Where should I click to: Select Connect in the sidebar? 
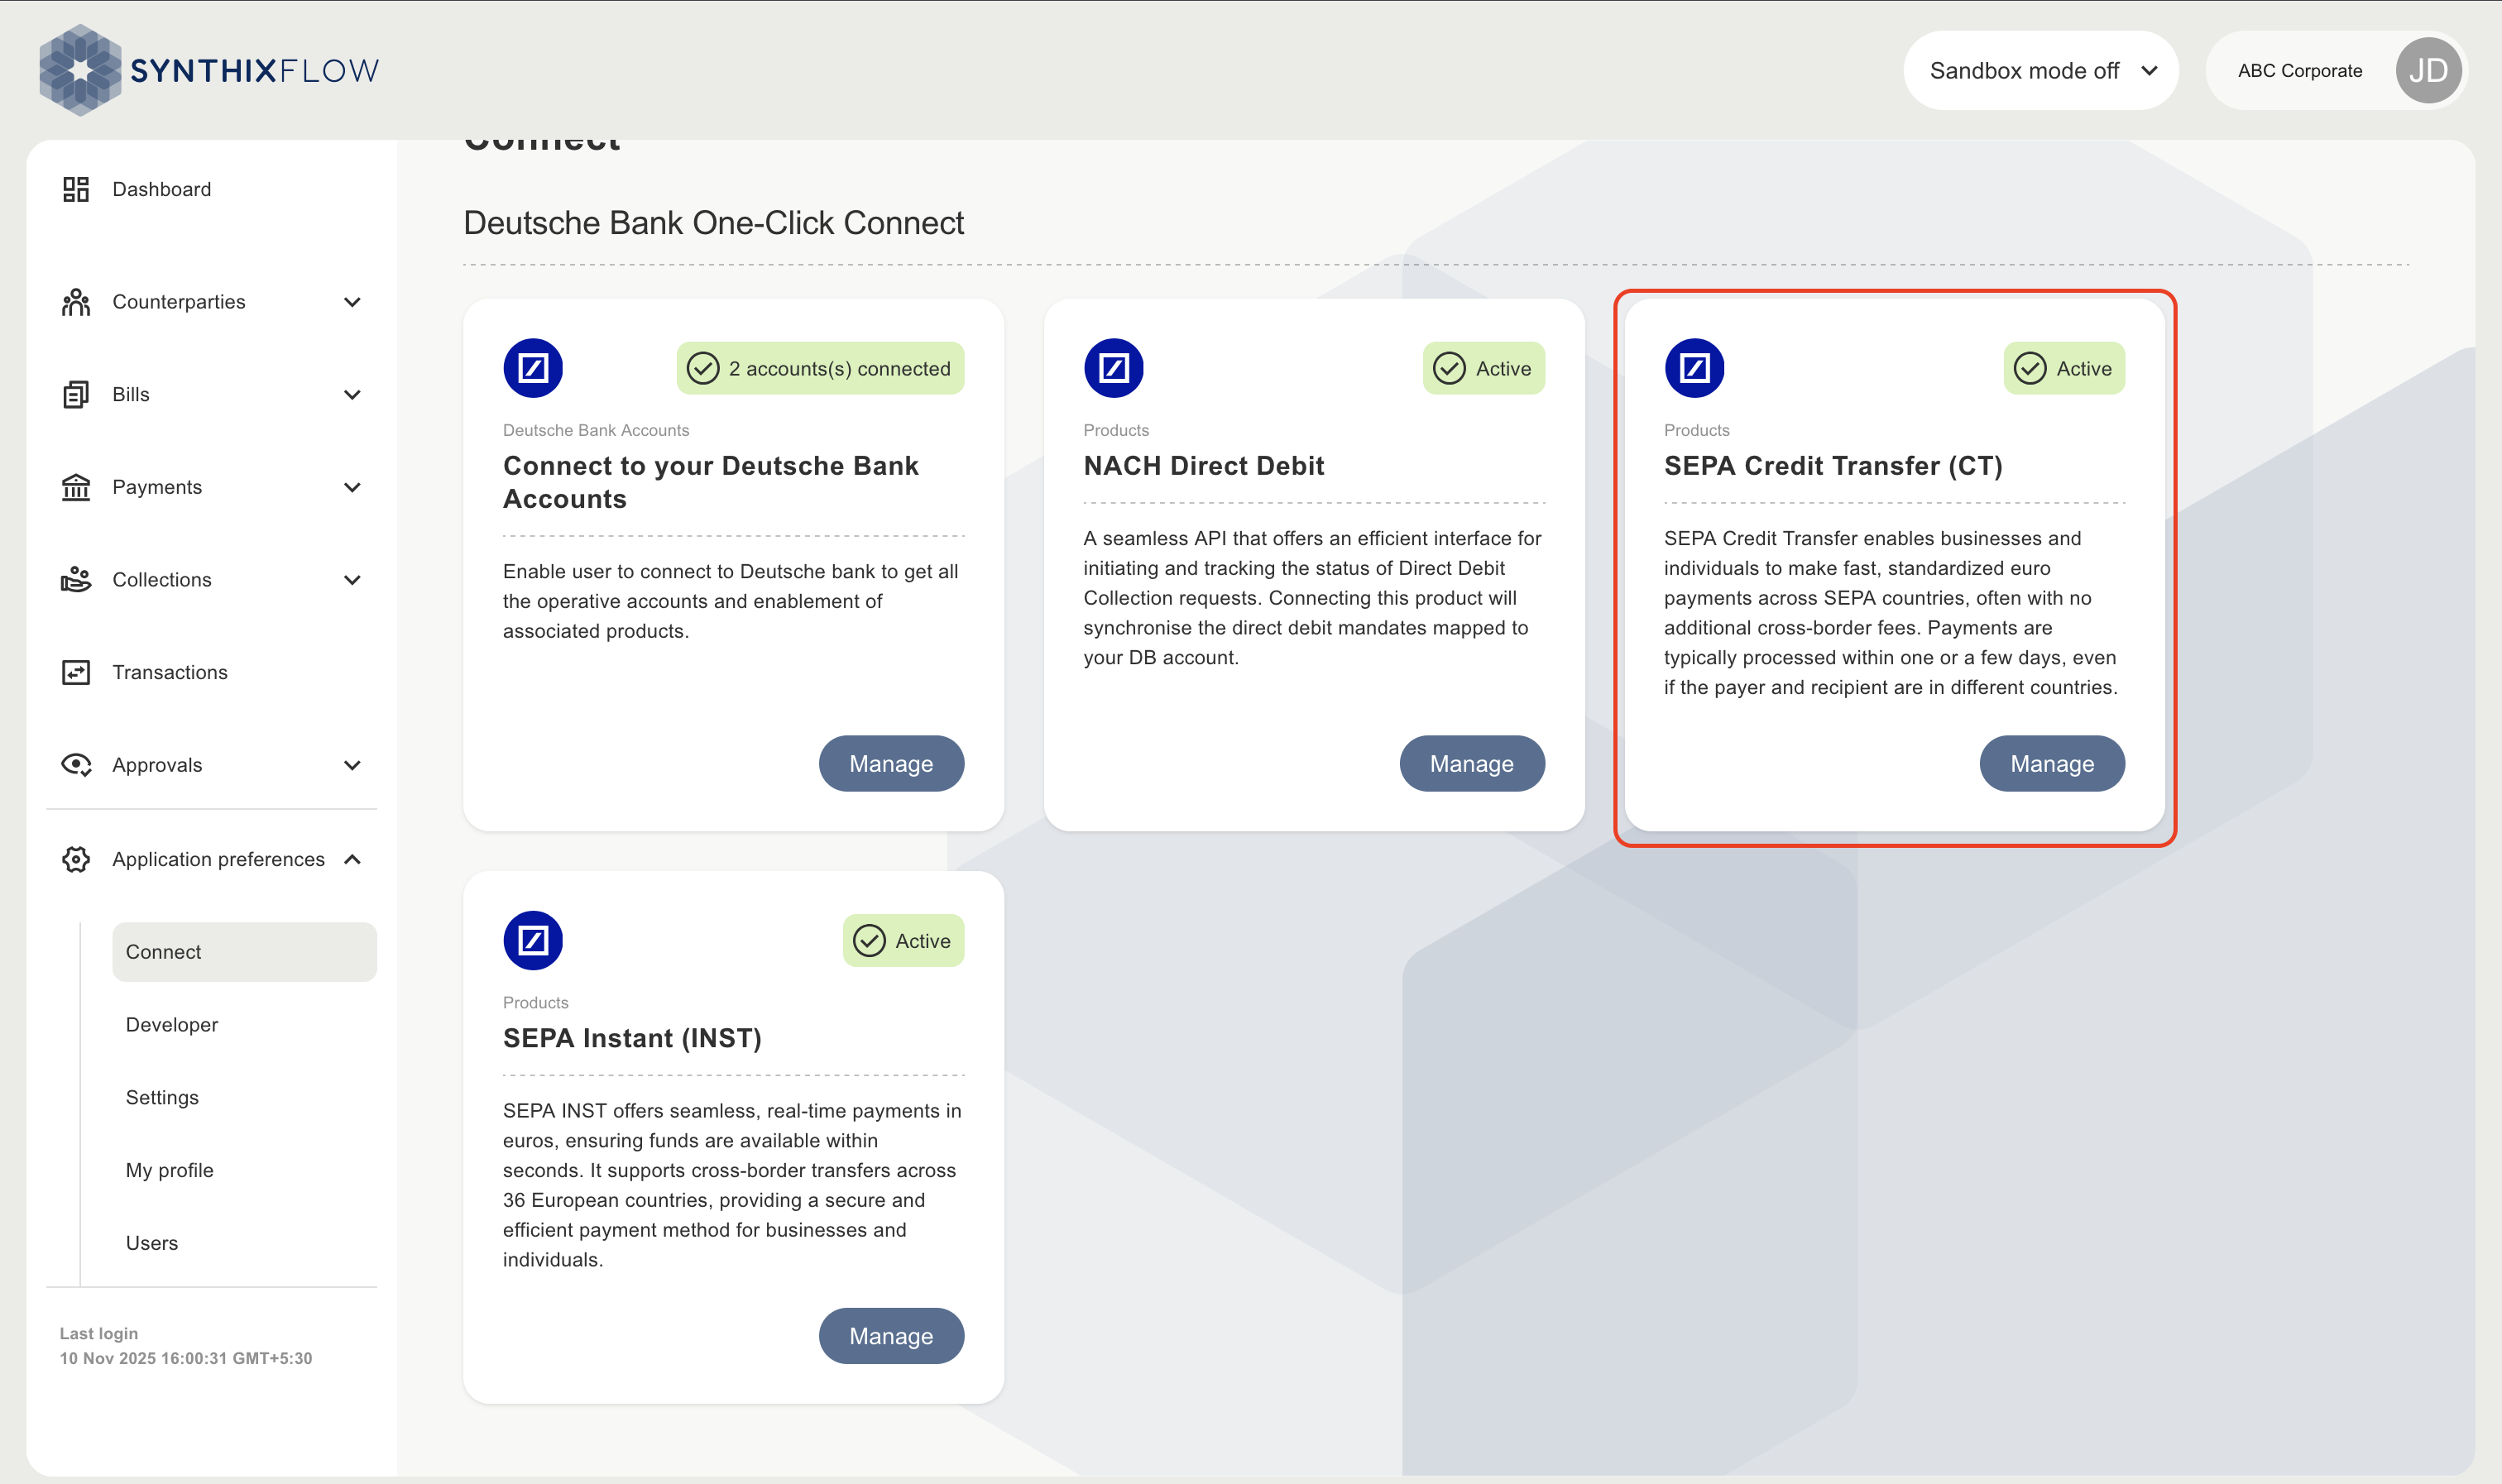pos(244,952)
